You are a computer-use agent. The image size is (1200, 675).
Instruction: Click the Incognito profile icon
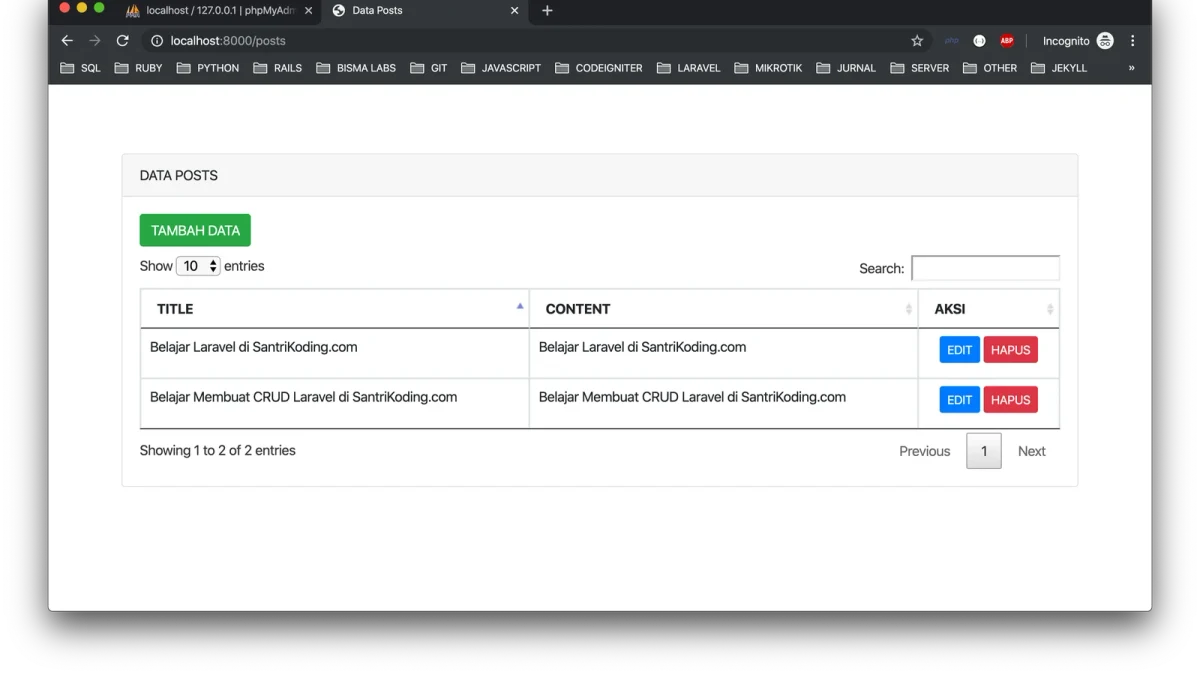[x=1105, y=41]
